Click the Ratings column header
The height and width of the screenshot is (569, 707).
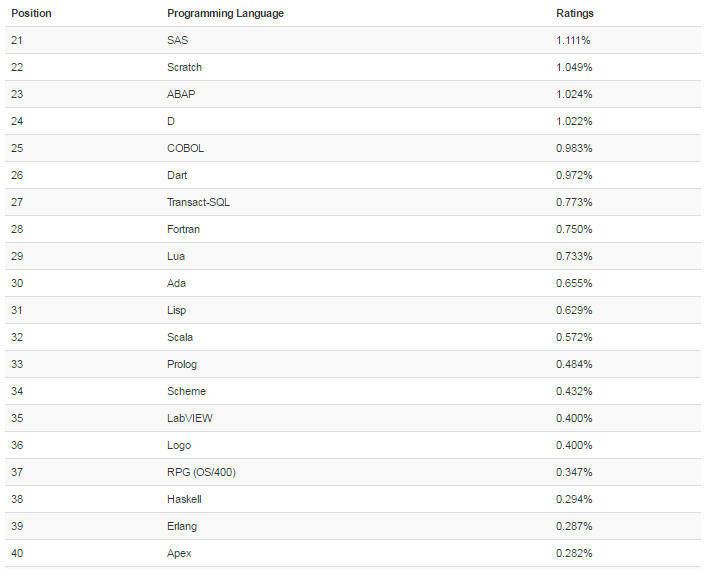pos(574,14)
